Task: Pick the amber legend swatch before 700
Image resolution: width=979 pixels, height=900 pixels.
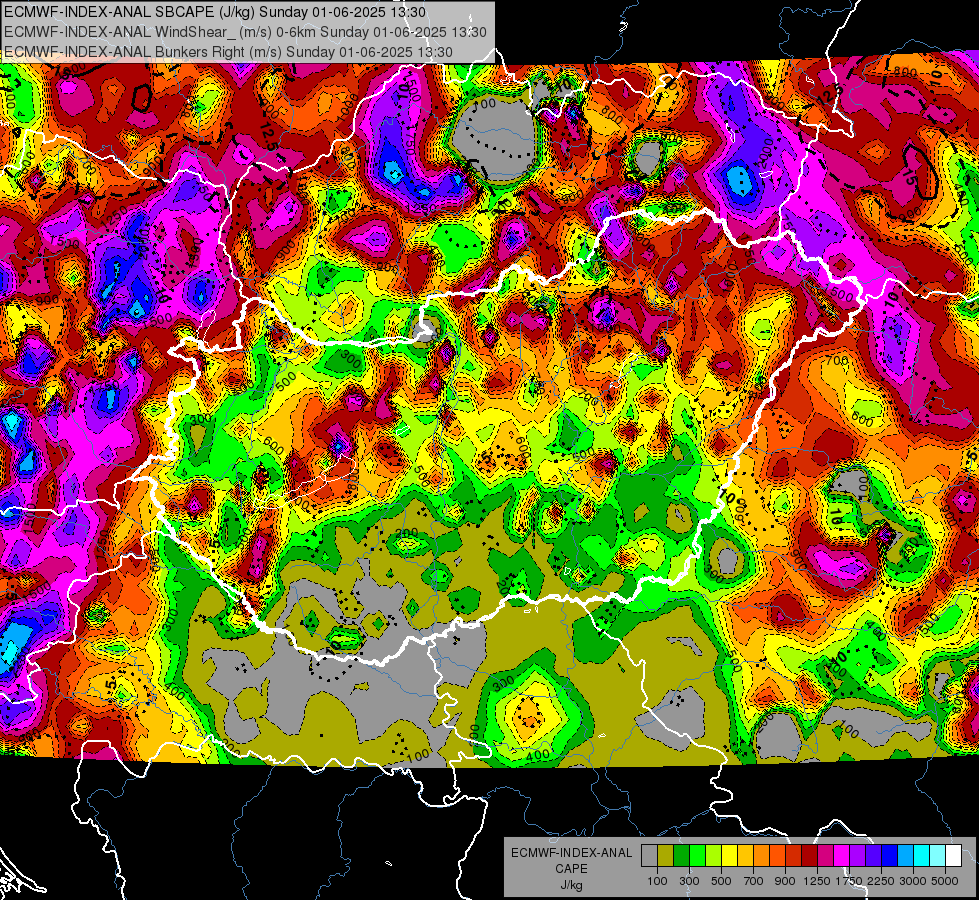Action: 746,855
